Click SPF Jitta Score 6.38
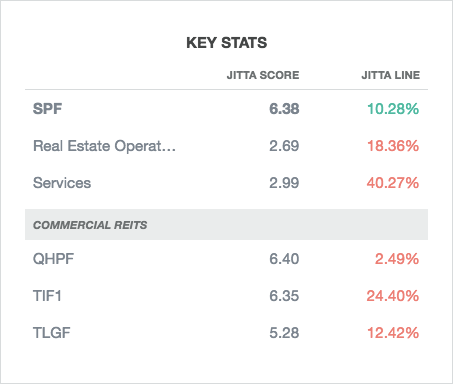 [x=284, y=109]
